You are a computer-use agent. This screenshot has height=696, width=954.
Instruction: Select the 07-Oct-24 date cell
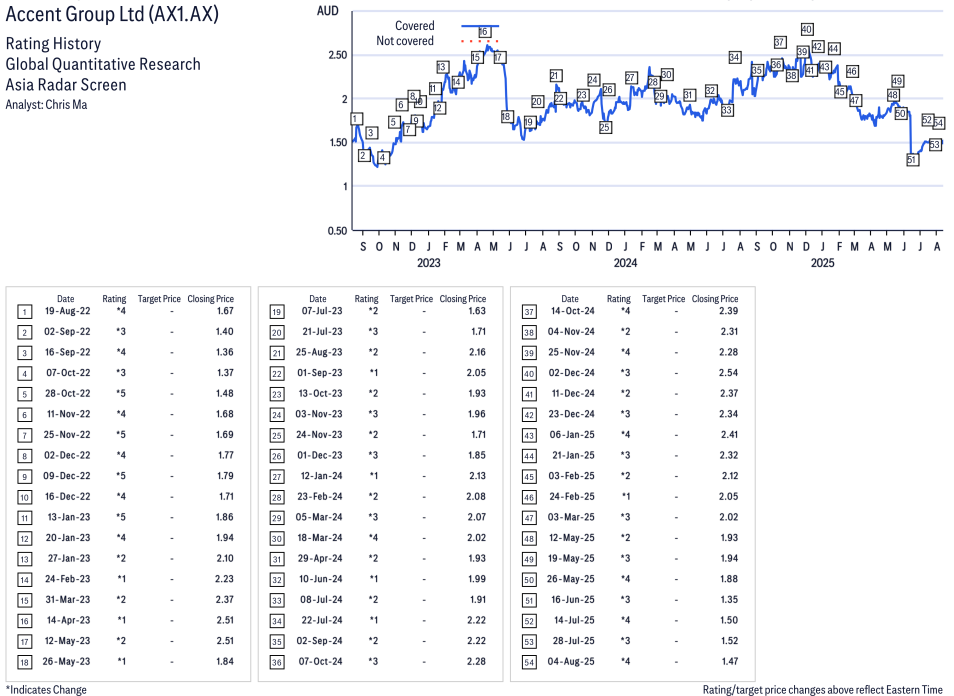pos(321,661)
